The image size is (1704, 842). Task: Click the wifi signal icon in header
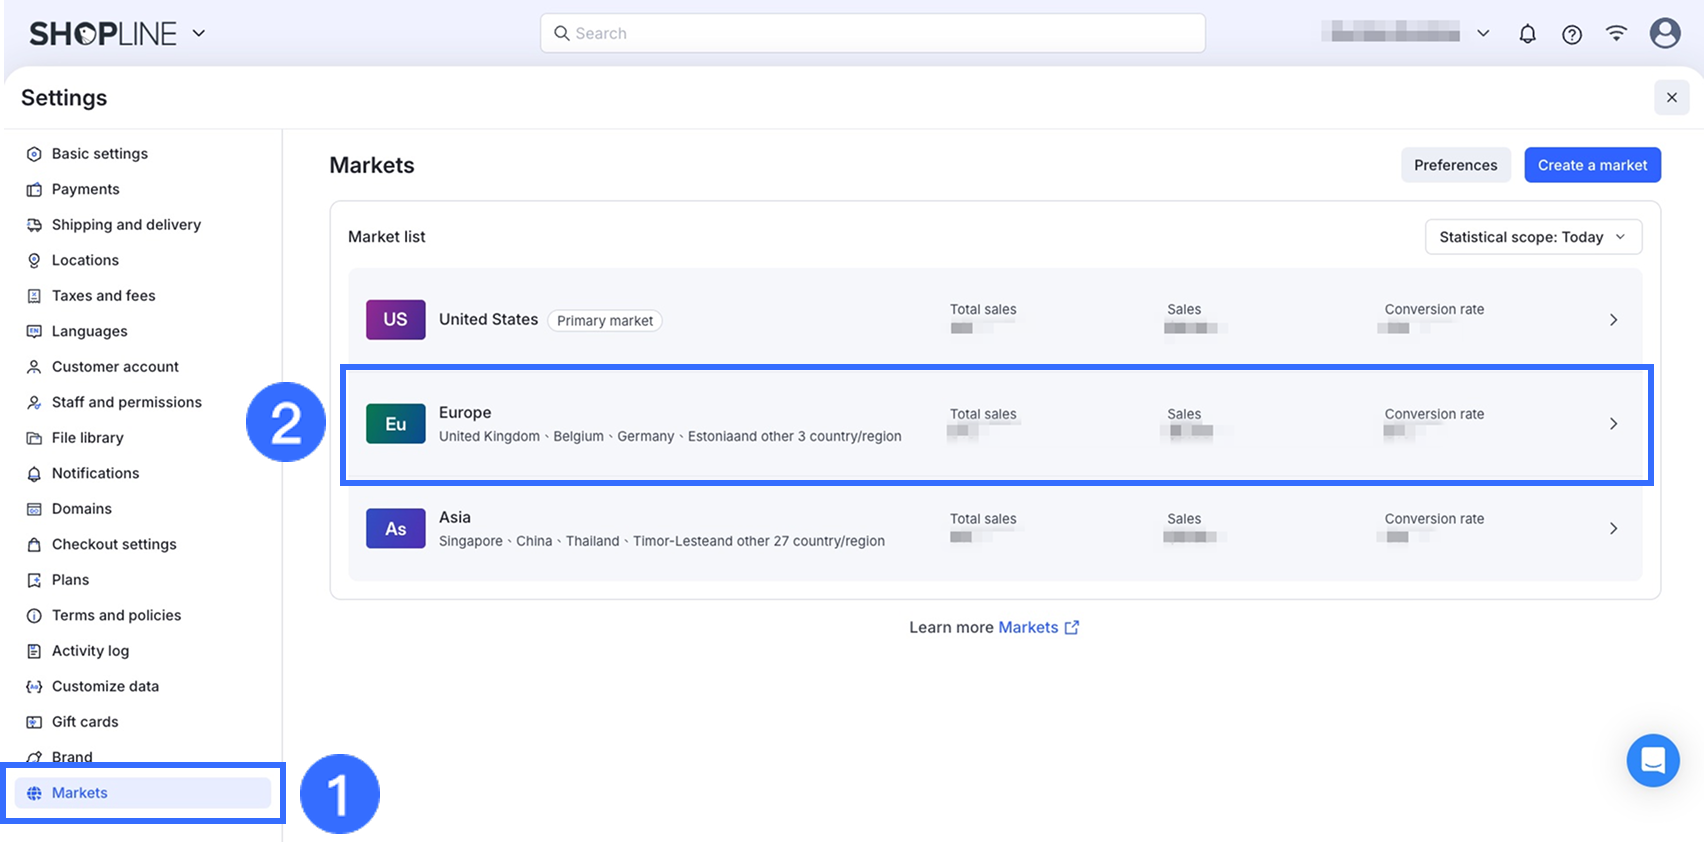coord(1616,34)
